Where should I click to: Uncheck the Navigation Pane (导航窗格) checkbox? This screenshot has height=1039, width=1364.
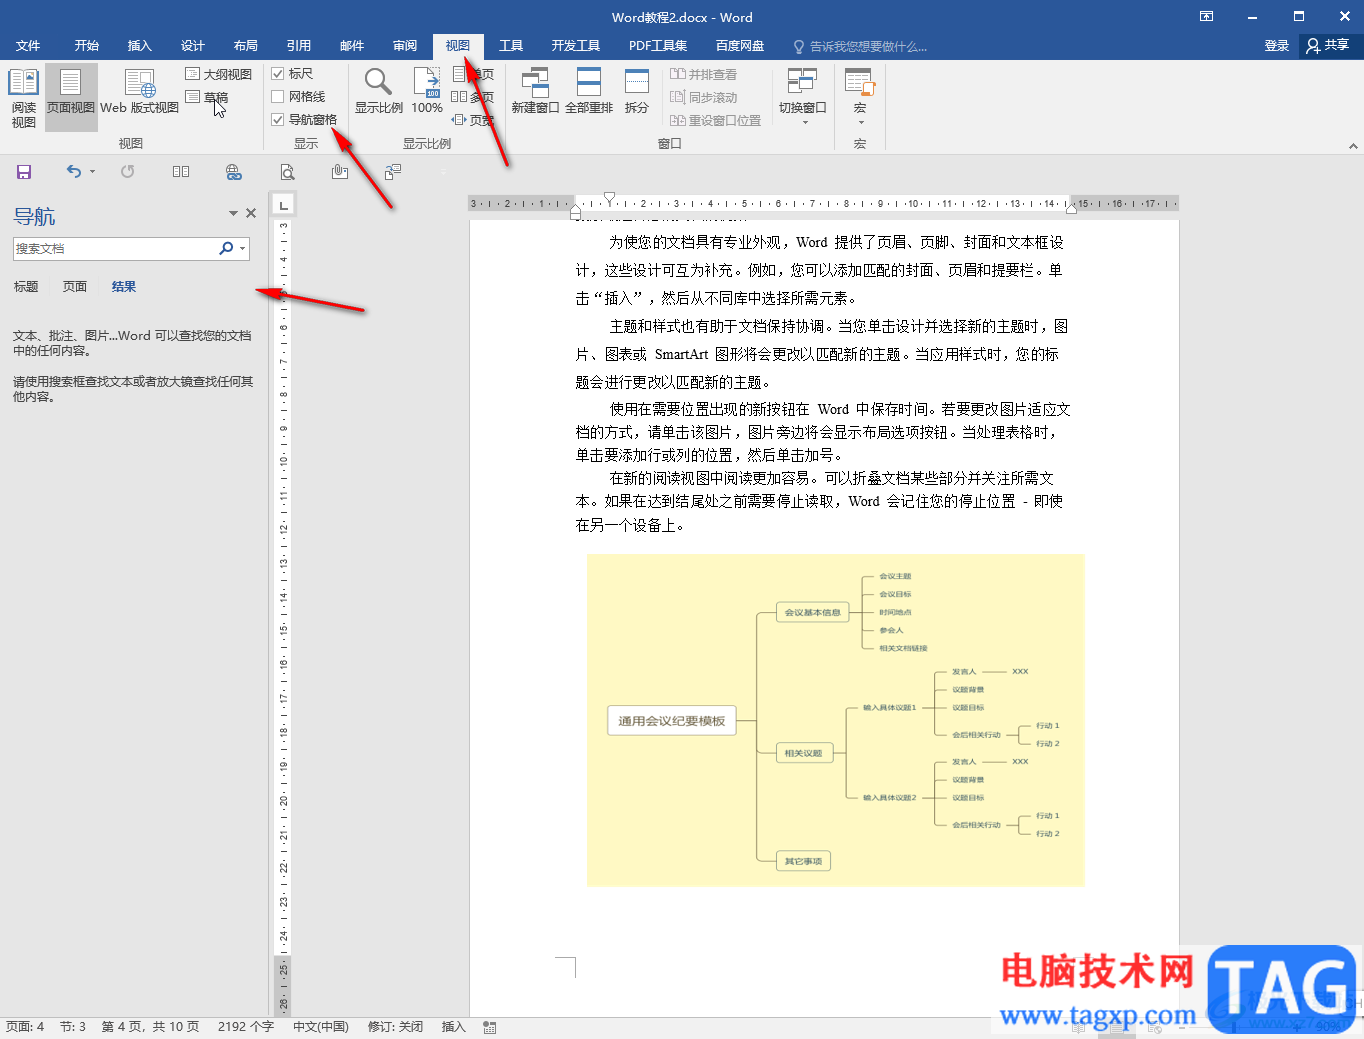point(278,120)
